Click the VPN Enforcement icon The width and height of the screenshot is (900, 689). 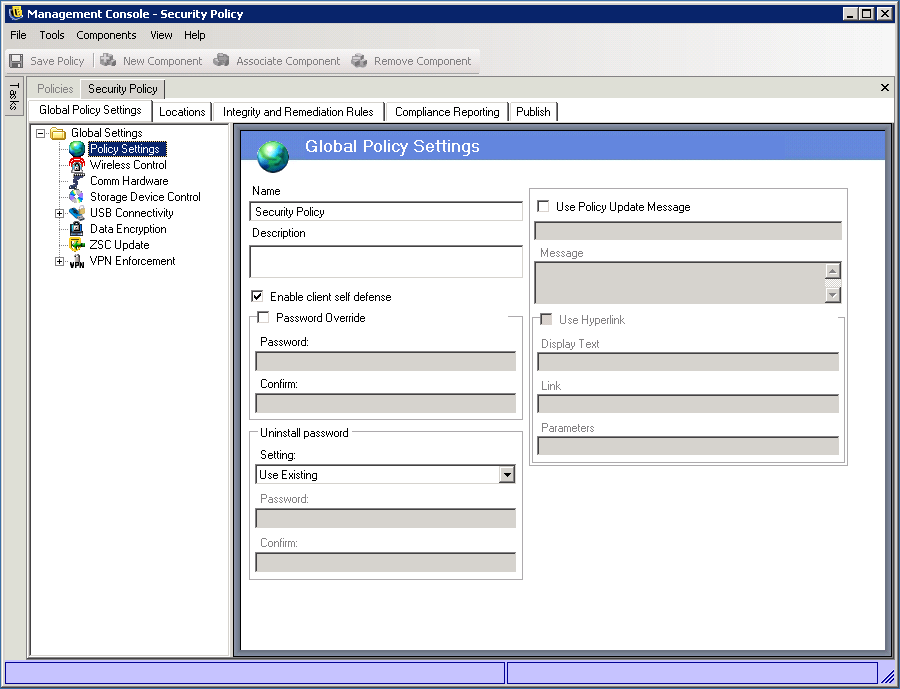pos(77,262)
